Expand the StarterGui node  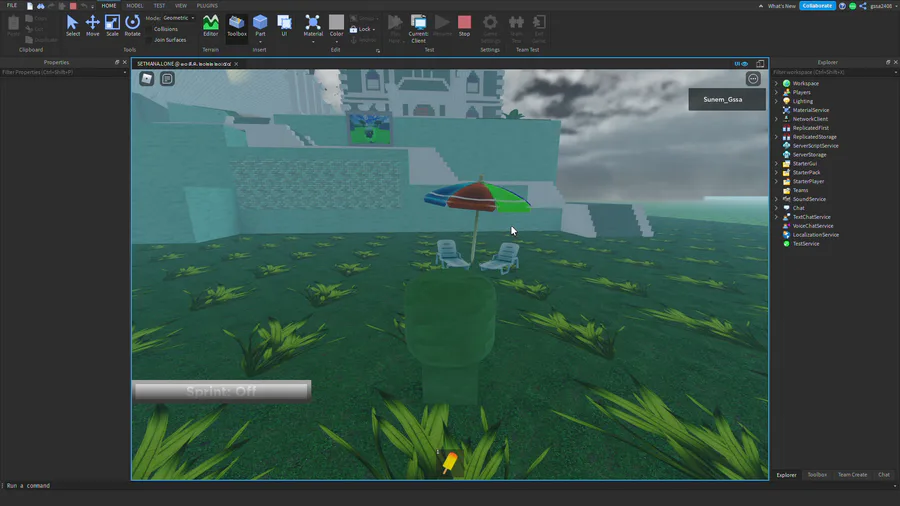(777, 164)
